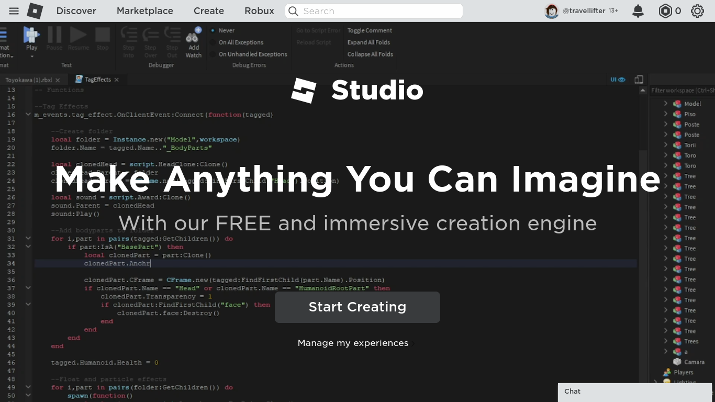Go to the Discover page
The width and height of the screenshot is (715, 402).
[76, 10]
